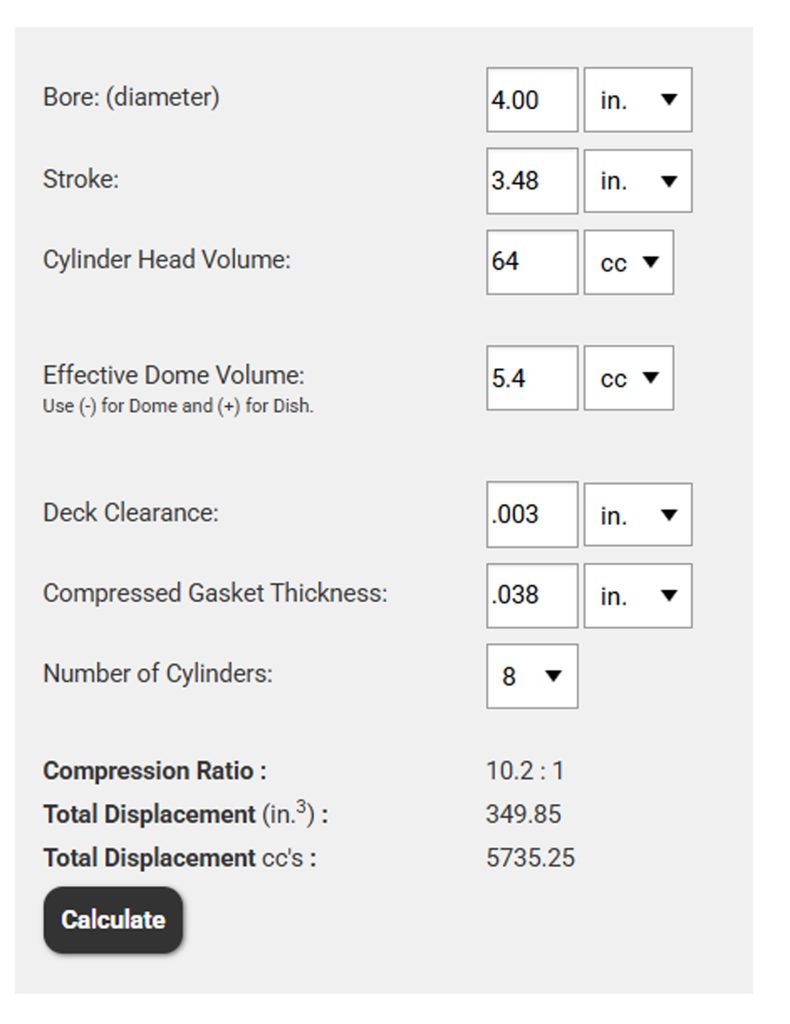Viewport: 790px width, 1024px height.
Task: Open the Number of Cylinders dropdown
Action: (x=531, y=676)
